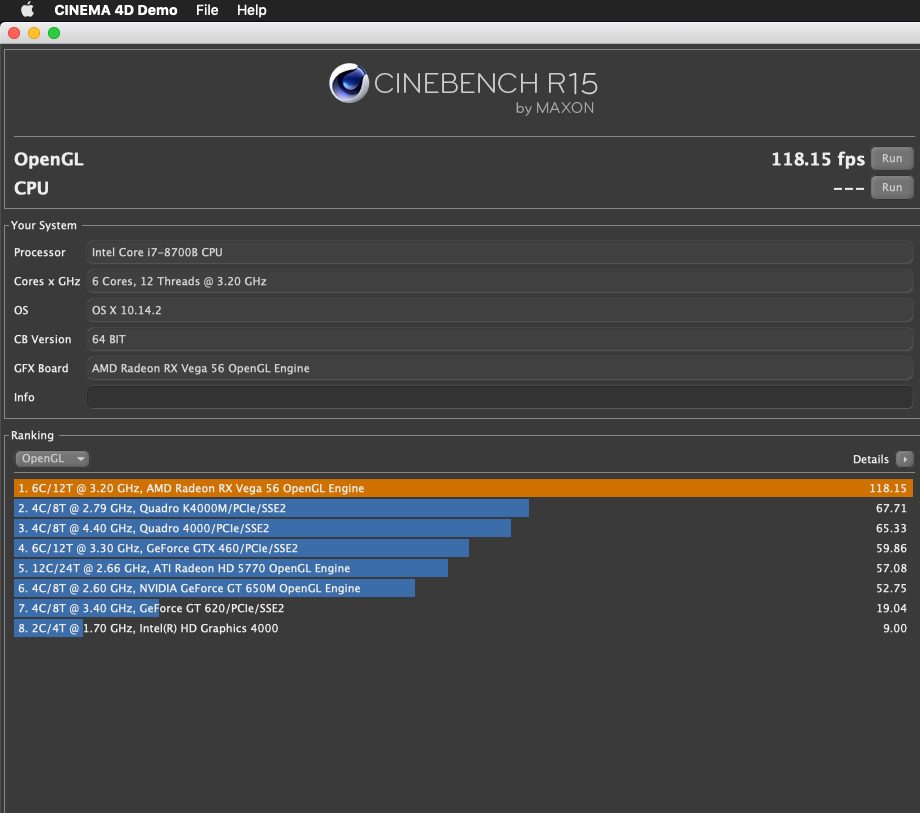Viewport: 920px width, 813px height.
Task: Run the CPU benchmark
Action: (x=891, y=188)
